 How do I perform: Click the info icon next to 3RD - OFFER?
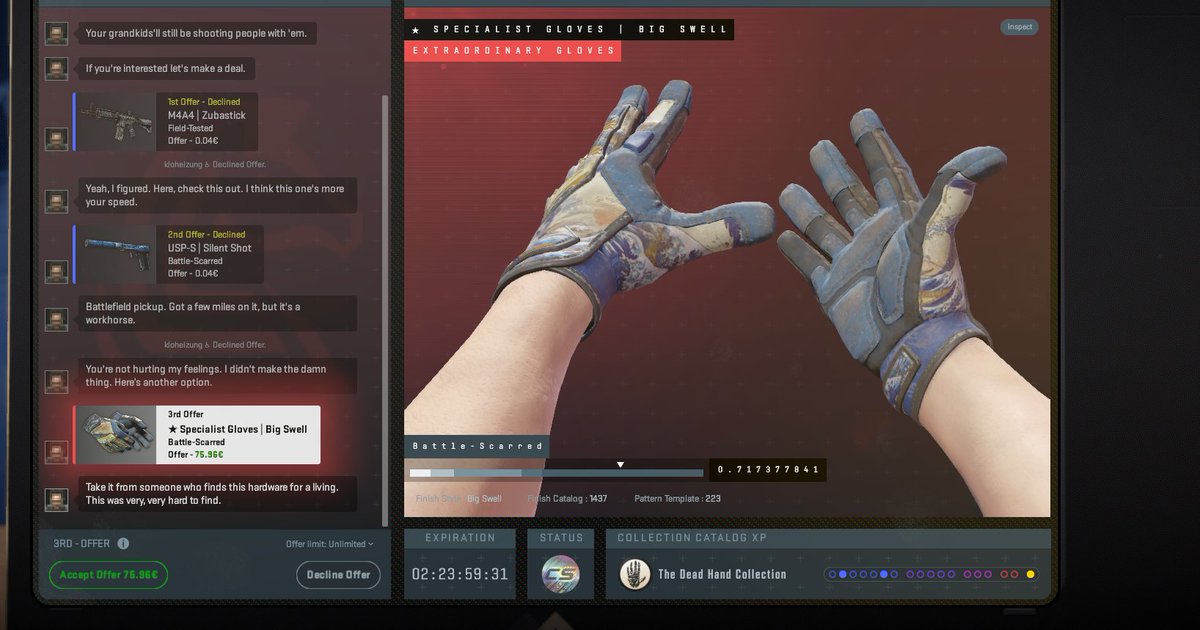click(x=123, y=544)
